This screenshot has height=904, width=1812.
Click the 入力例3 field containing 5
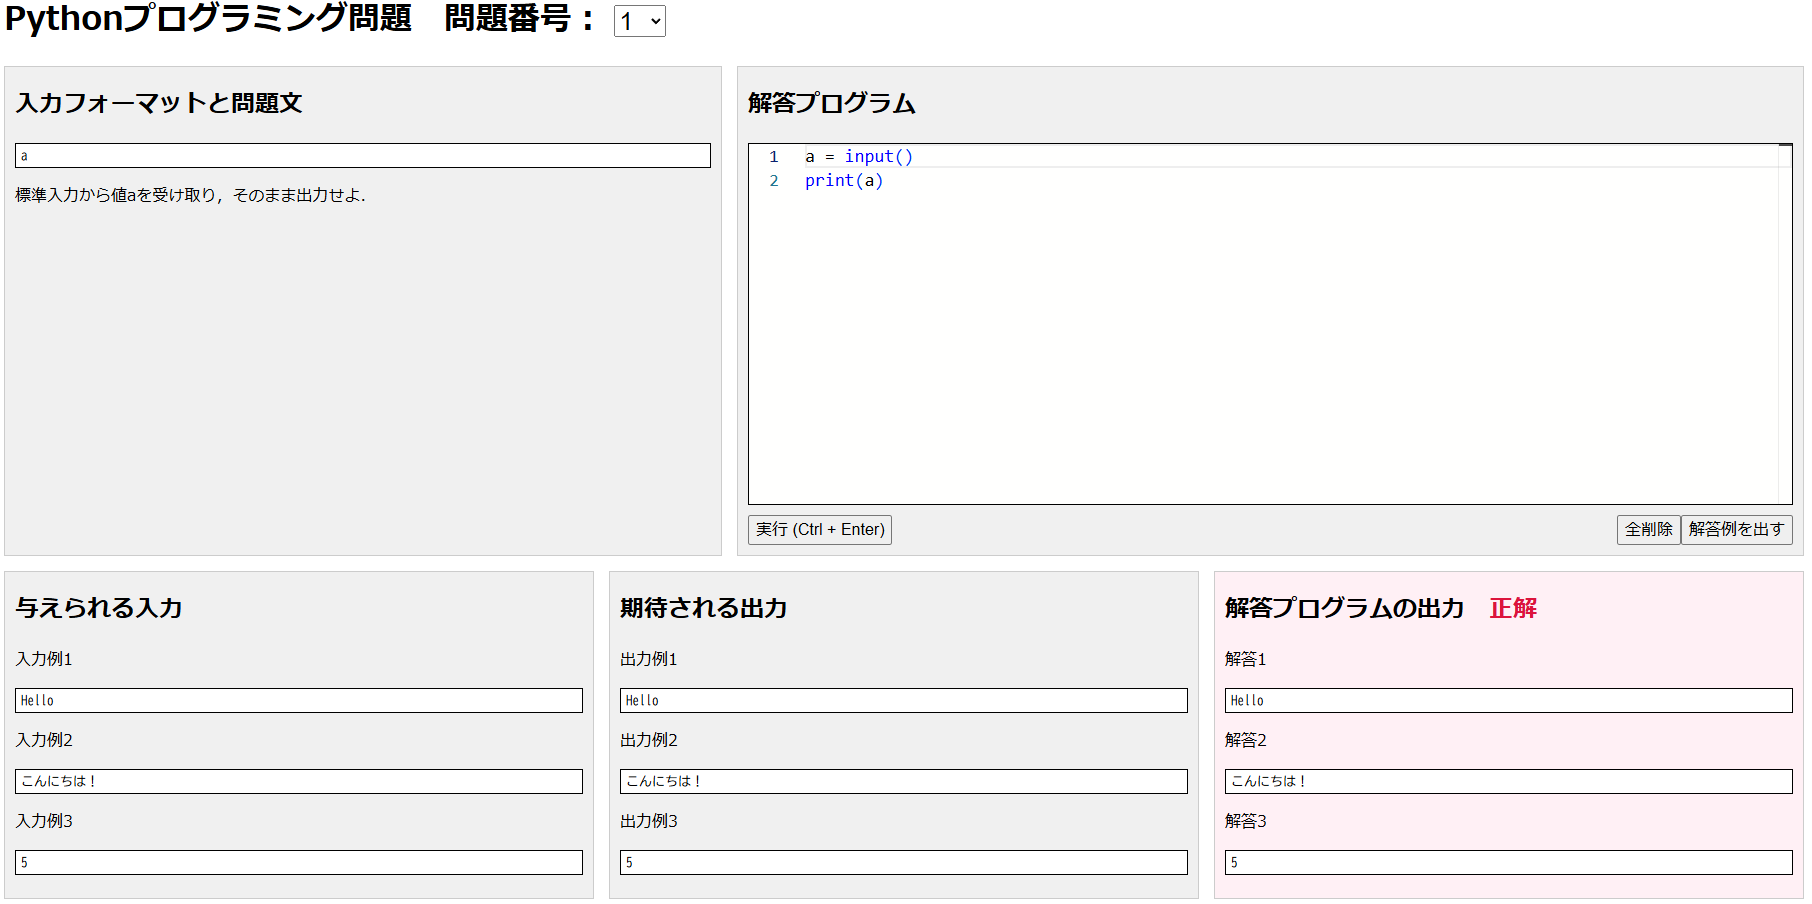tap(299, 862)
